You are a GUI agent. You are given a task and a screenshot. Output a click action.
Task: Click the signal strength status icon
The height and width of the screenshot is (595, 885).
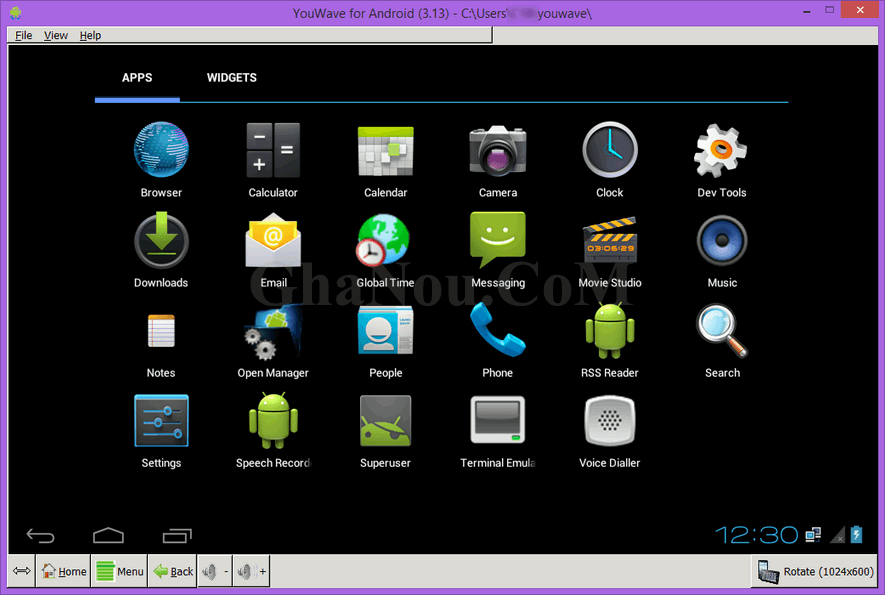pyautogui.click(x=837, y=535)
